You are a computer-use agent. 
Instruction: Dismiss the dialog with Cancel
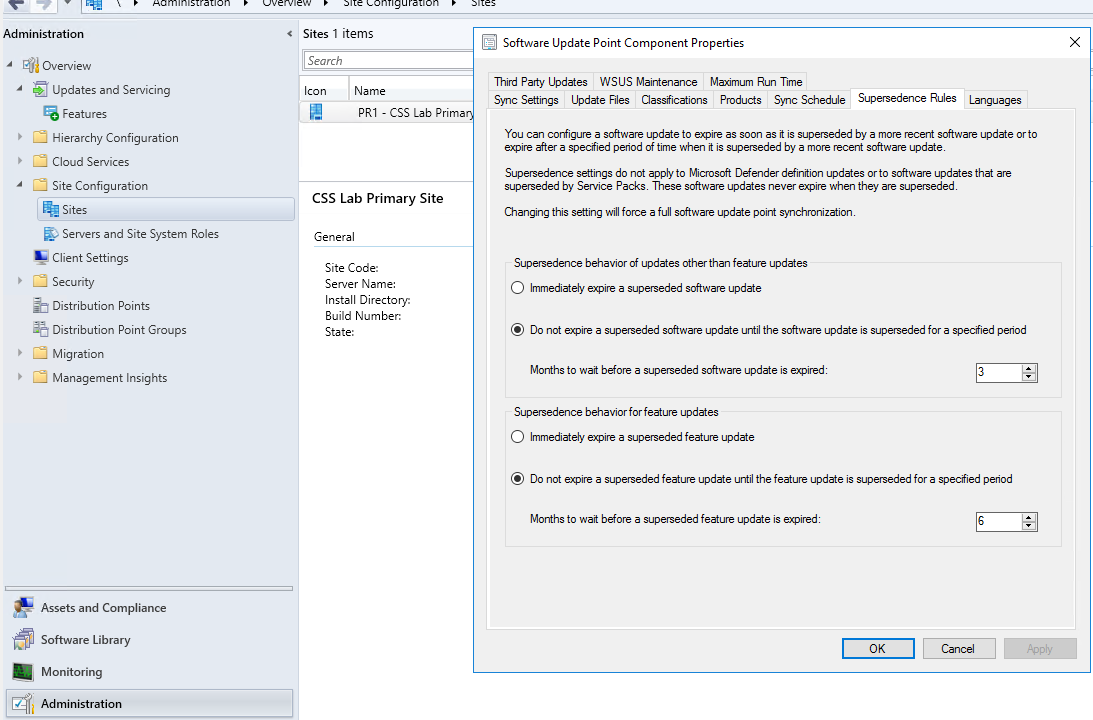[x=958, y=648]
